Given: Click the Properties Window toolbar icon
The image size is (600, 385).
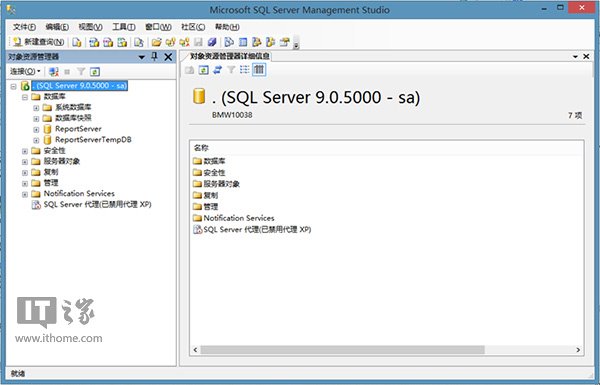Looking at the screenshot, I should pyautogui.click(x=285, y=42).
